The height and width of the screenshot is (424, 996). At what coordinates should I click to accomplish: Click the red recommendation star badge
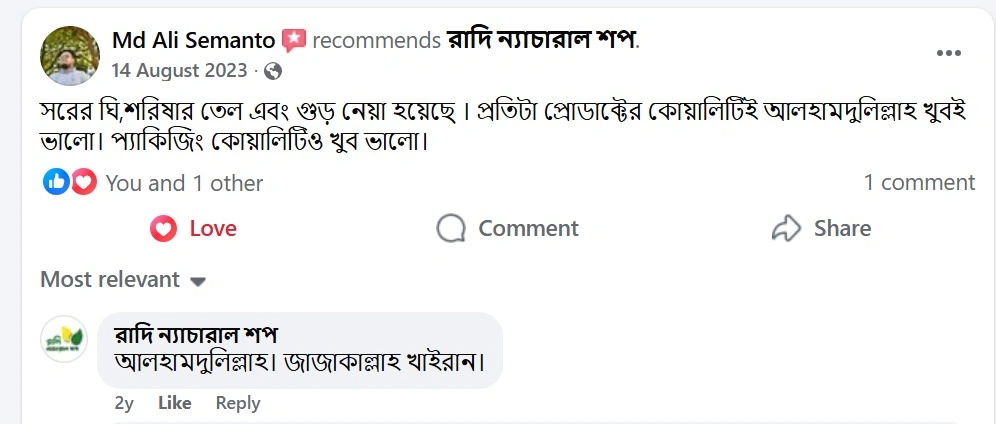click(293, 41)
